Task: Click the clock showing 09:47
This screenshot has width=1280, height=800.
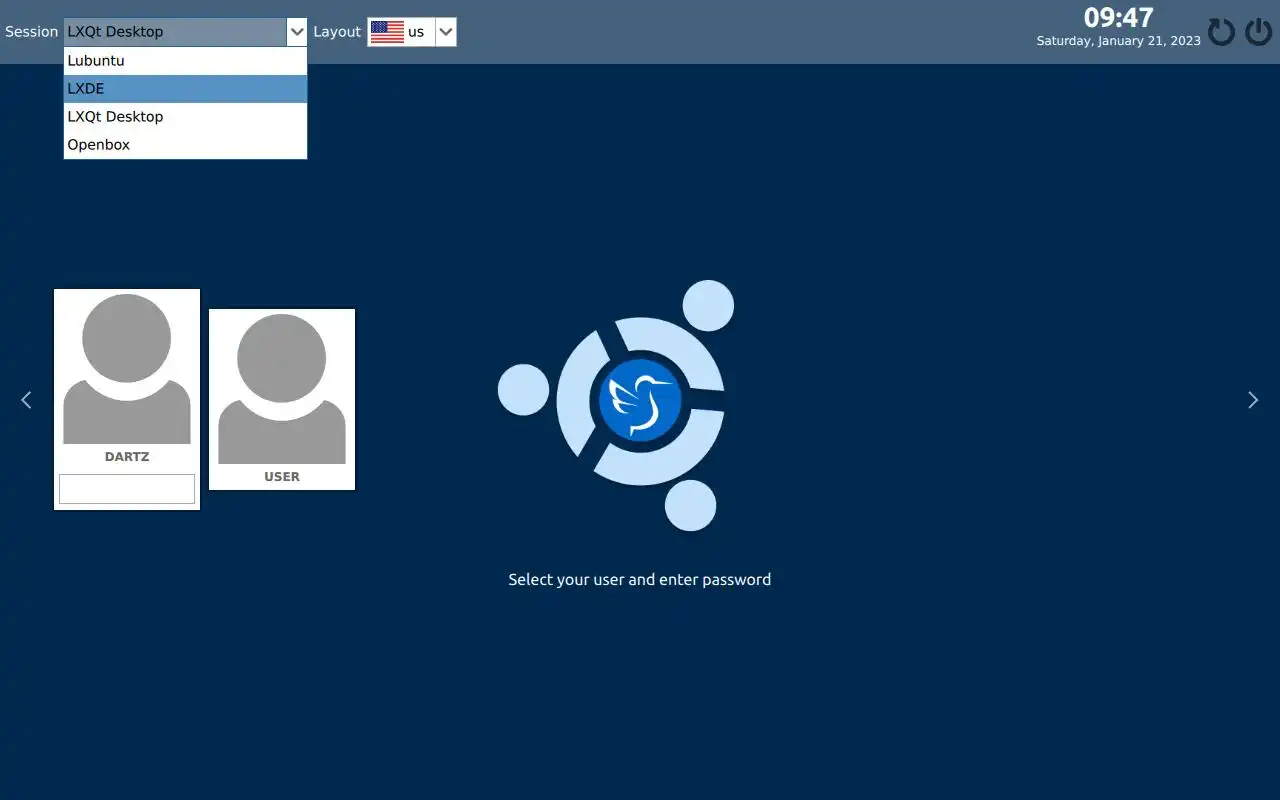Action: pos(1119,18)
